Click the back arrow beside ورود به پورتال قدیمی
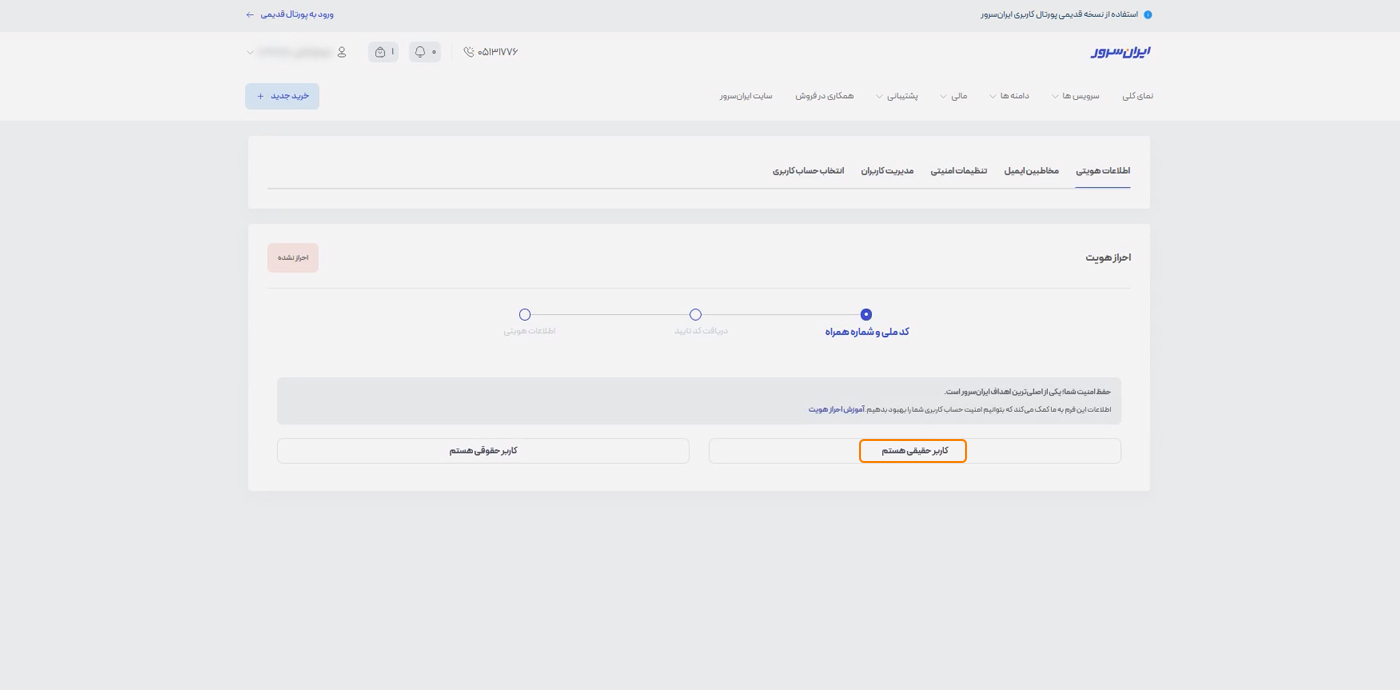Screen dimensions: 1400x690 coord(248,15)
